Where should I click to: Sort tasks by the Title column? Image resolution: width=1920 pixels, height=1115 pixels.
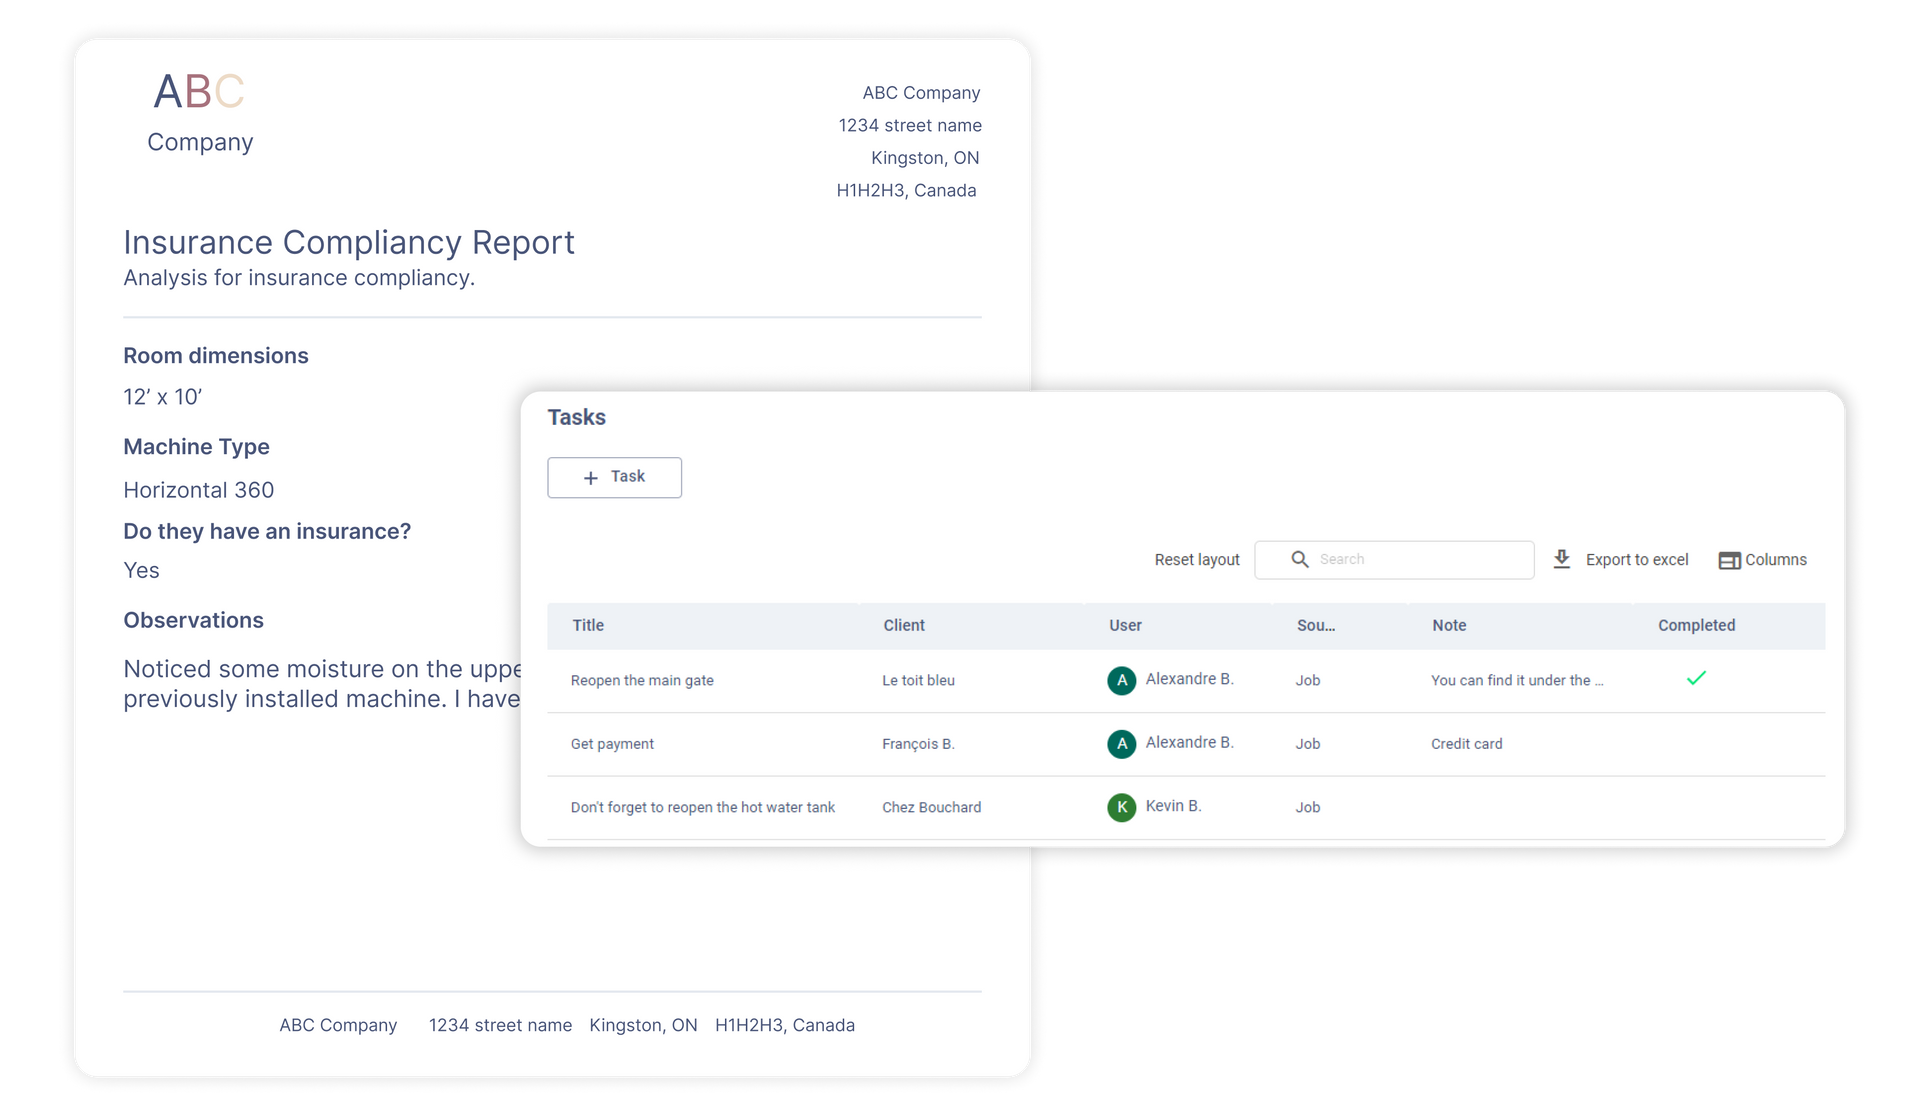[x=588, y=625]
